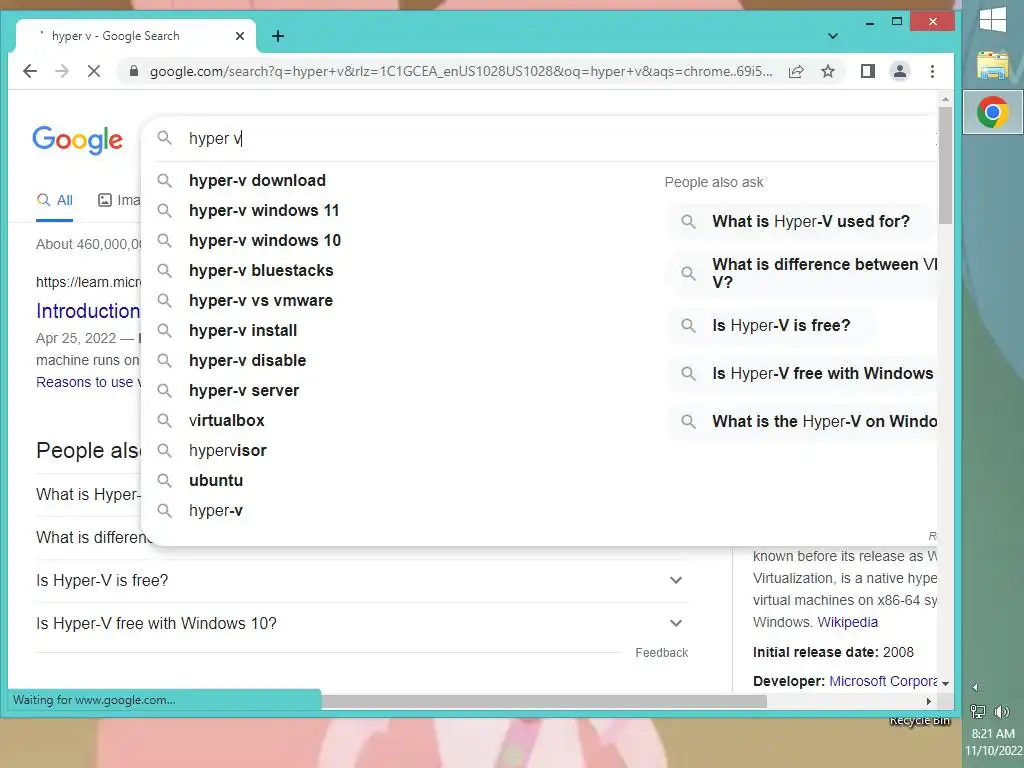This screenshot has height=768, width=1024.
Task: Go forward using the browser forward arrow
Action: click(x=62, y=71)
